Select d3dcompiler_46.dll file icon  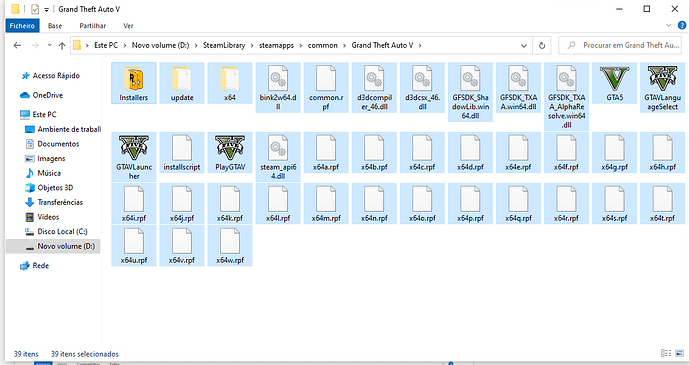[374, 79]
